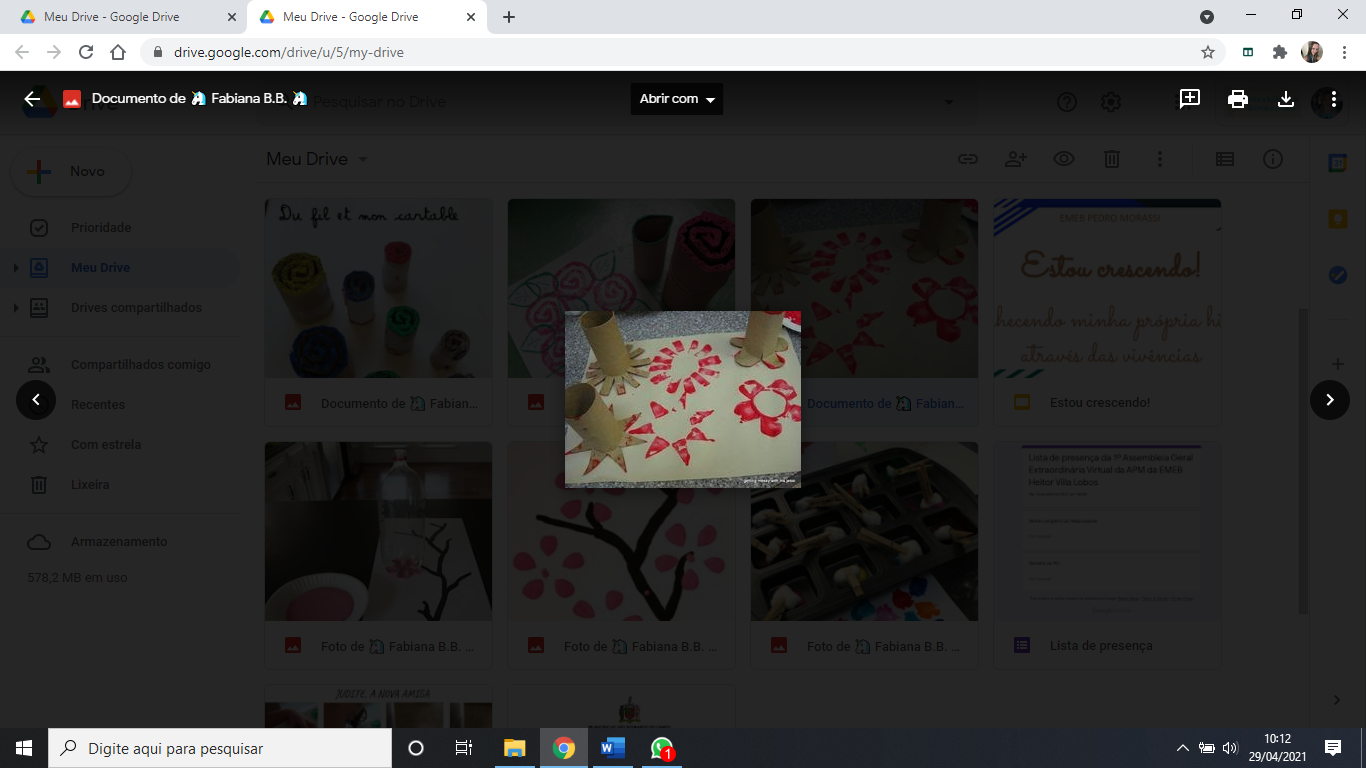Open more actions menu in preview
Image resolution: width=1366 pixels, height=768 pixels.
1334,99
